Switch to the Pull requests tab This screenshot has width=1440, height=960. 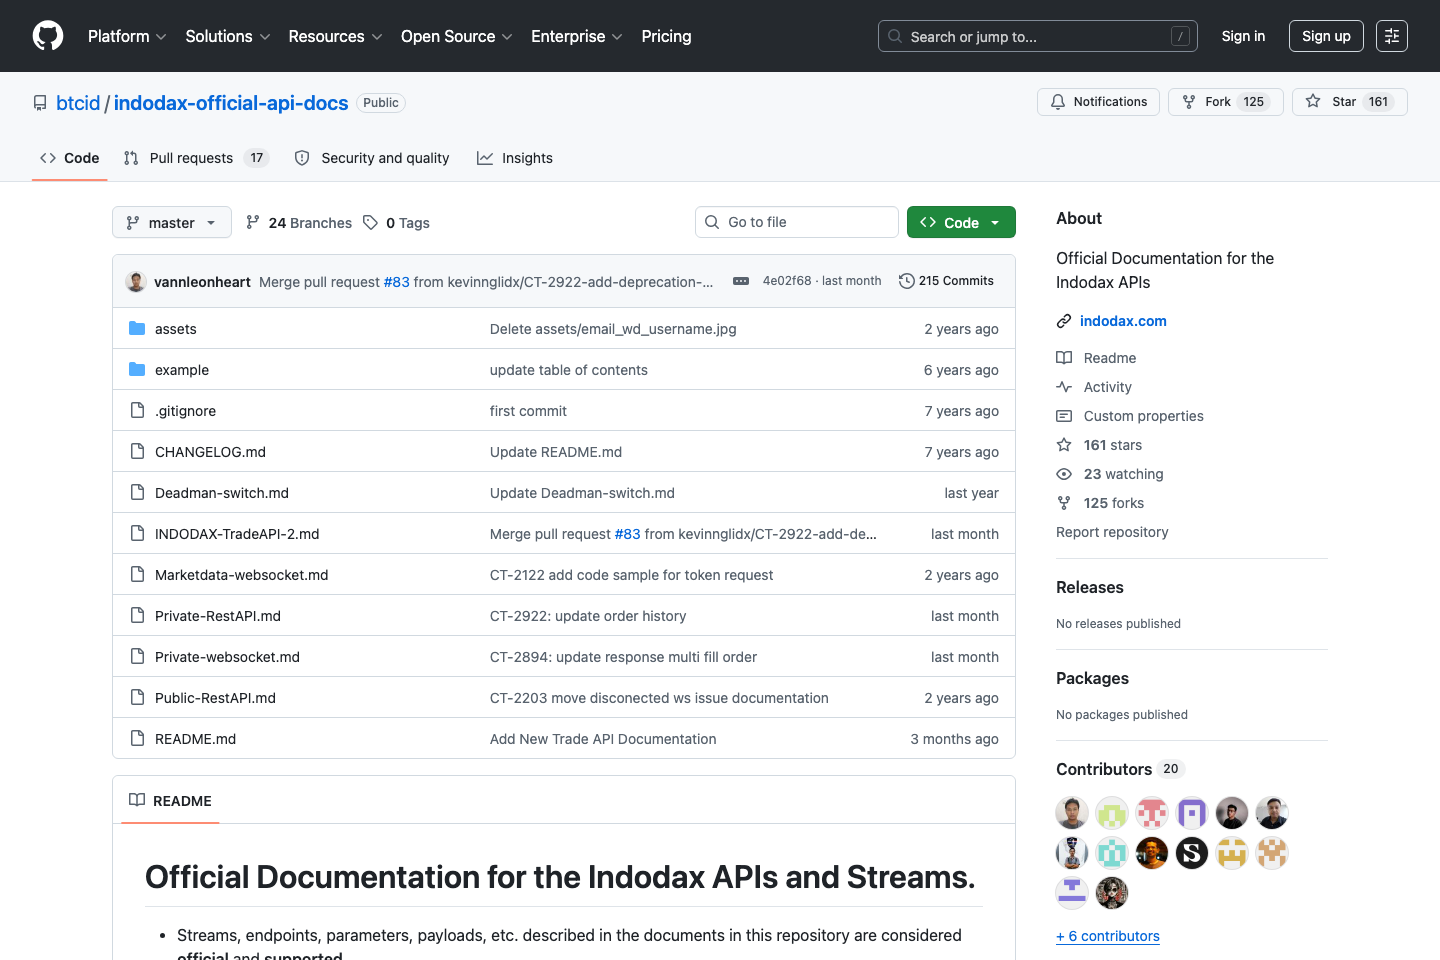pyautogui.click(x=190, y=158)
